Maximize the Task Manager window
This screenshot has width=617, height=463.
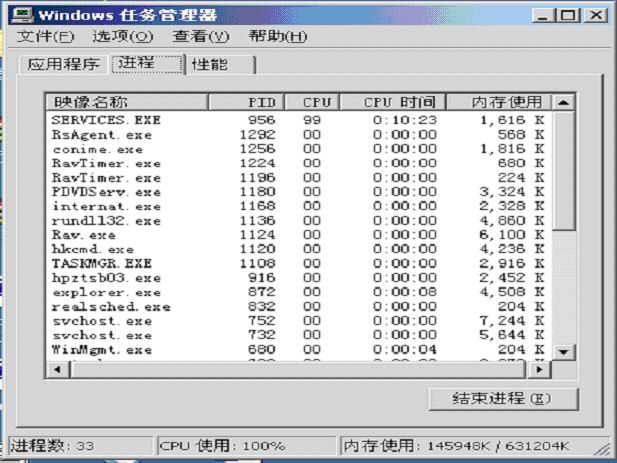pyautogui.click(x=568, y=15)
